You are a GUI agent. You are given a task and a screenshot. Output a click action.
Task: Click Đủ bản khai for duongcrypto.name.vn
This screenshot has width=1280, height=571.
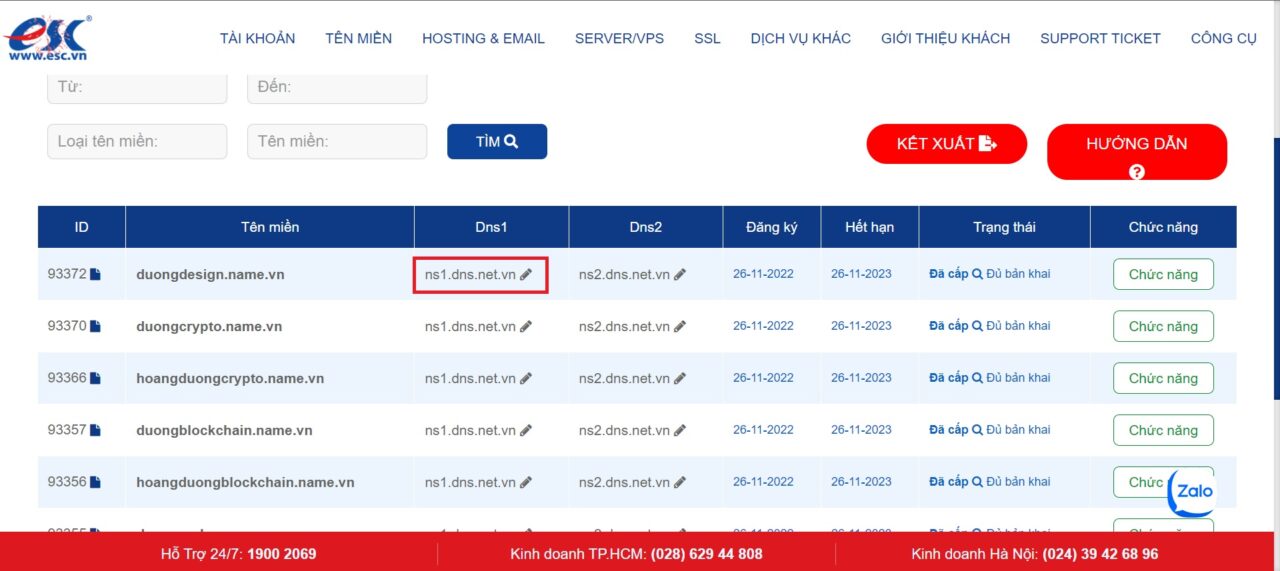[1018, 326]
